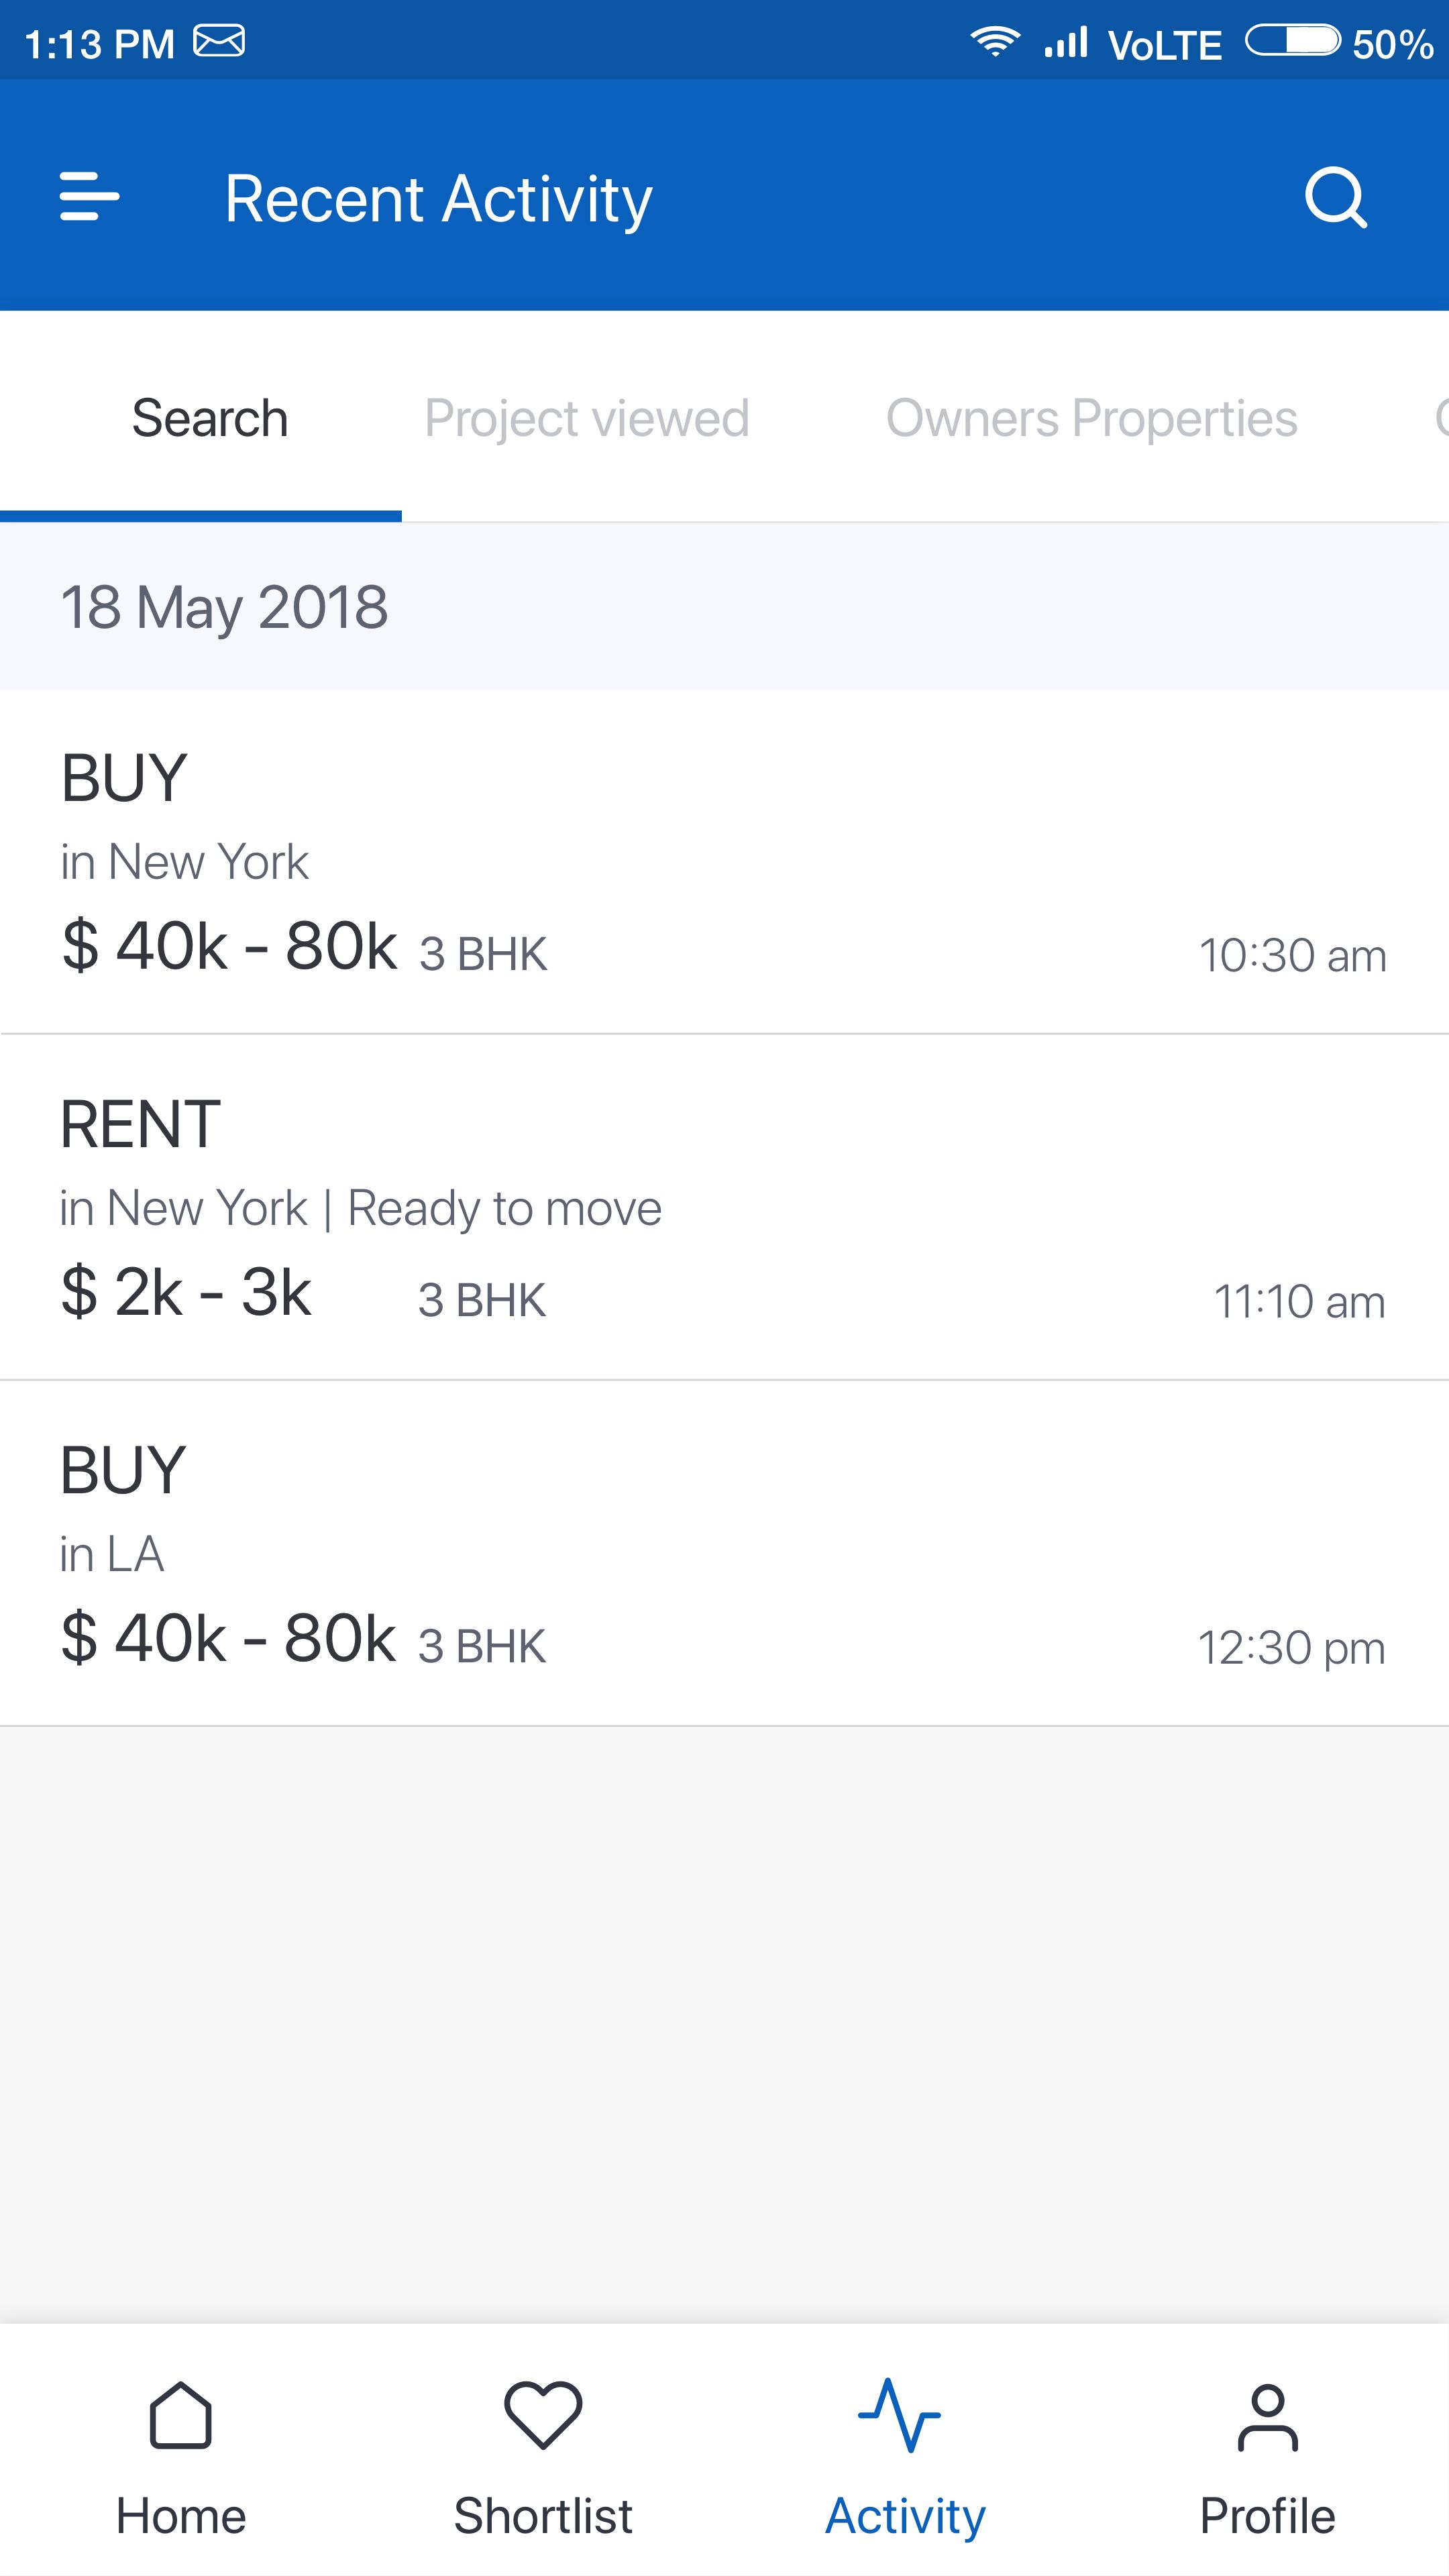Tap the Home label in bottom navigation
Screen dimensions: 1449x2576
tap(181, 2516)
